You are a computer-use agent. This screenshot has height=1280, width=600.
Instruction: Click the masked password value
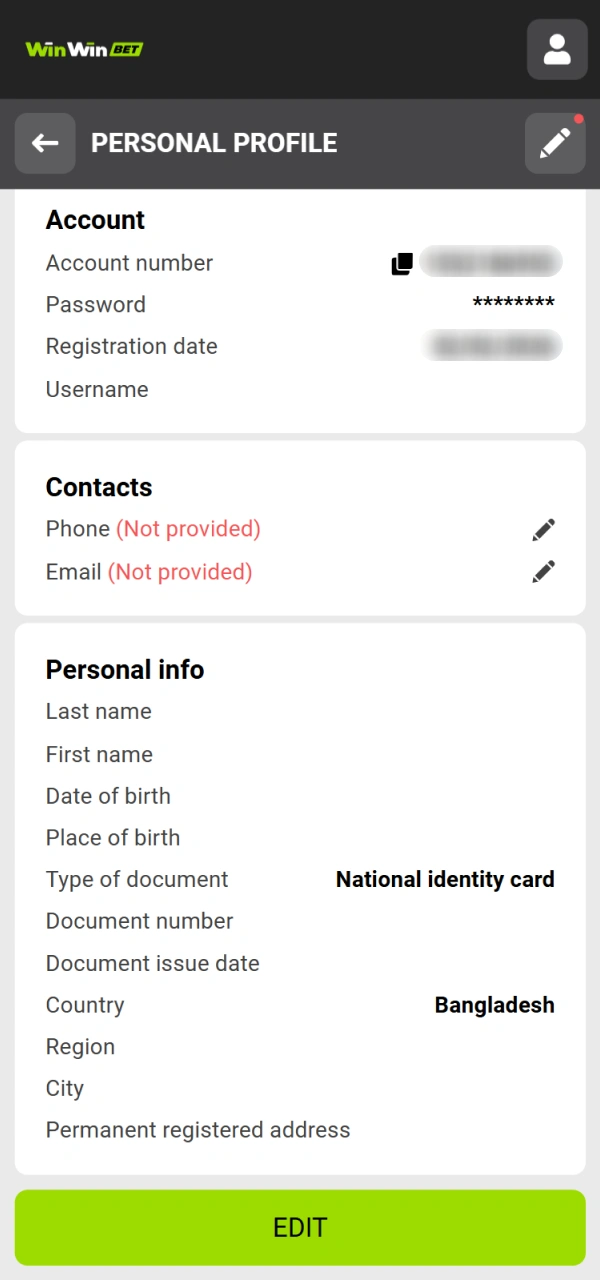click(x=513, y=305)
